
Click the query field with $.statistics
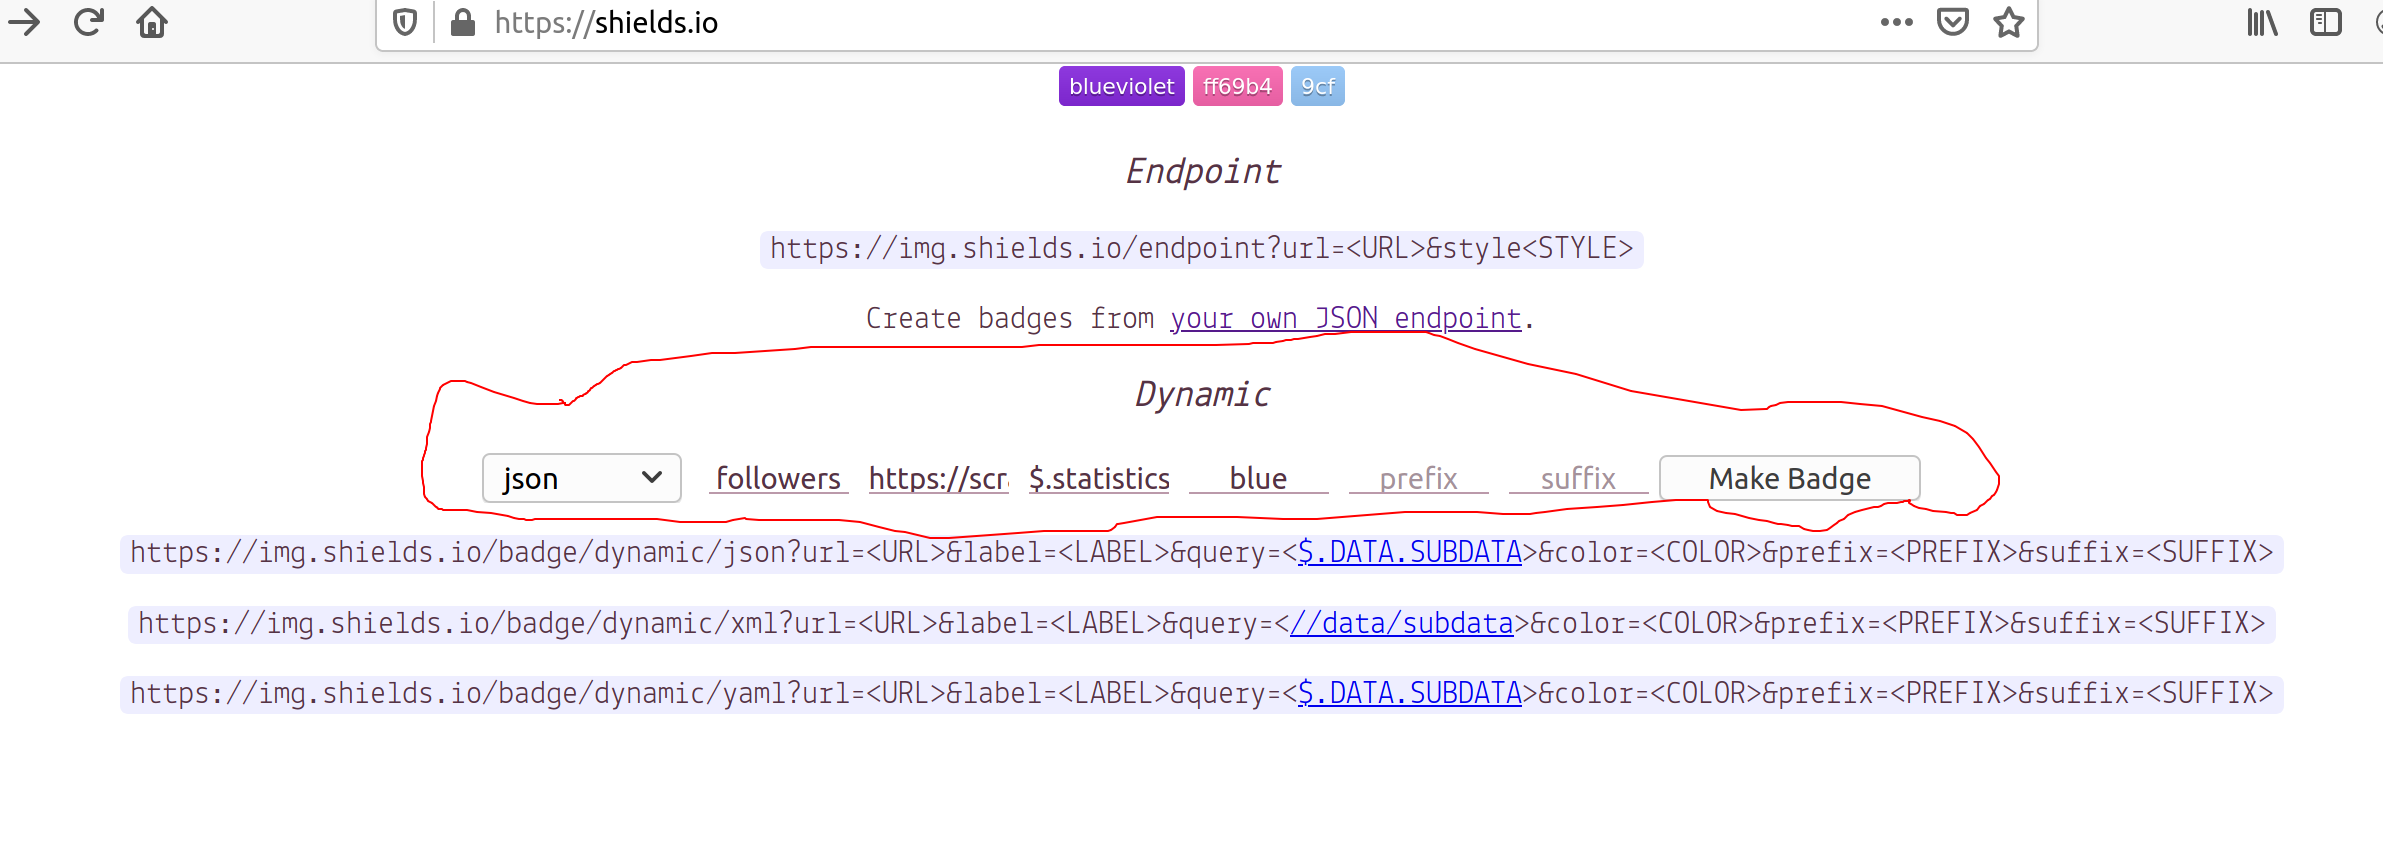(x=1099, y=478)
